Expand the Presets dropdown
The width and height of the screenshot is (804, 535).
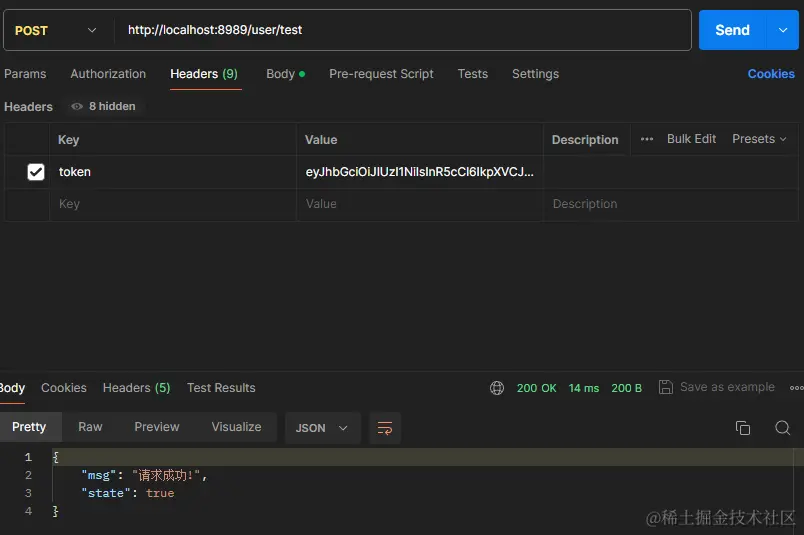[759, 139]
